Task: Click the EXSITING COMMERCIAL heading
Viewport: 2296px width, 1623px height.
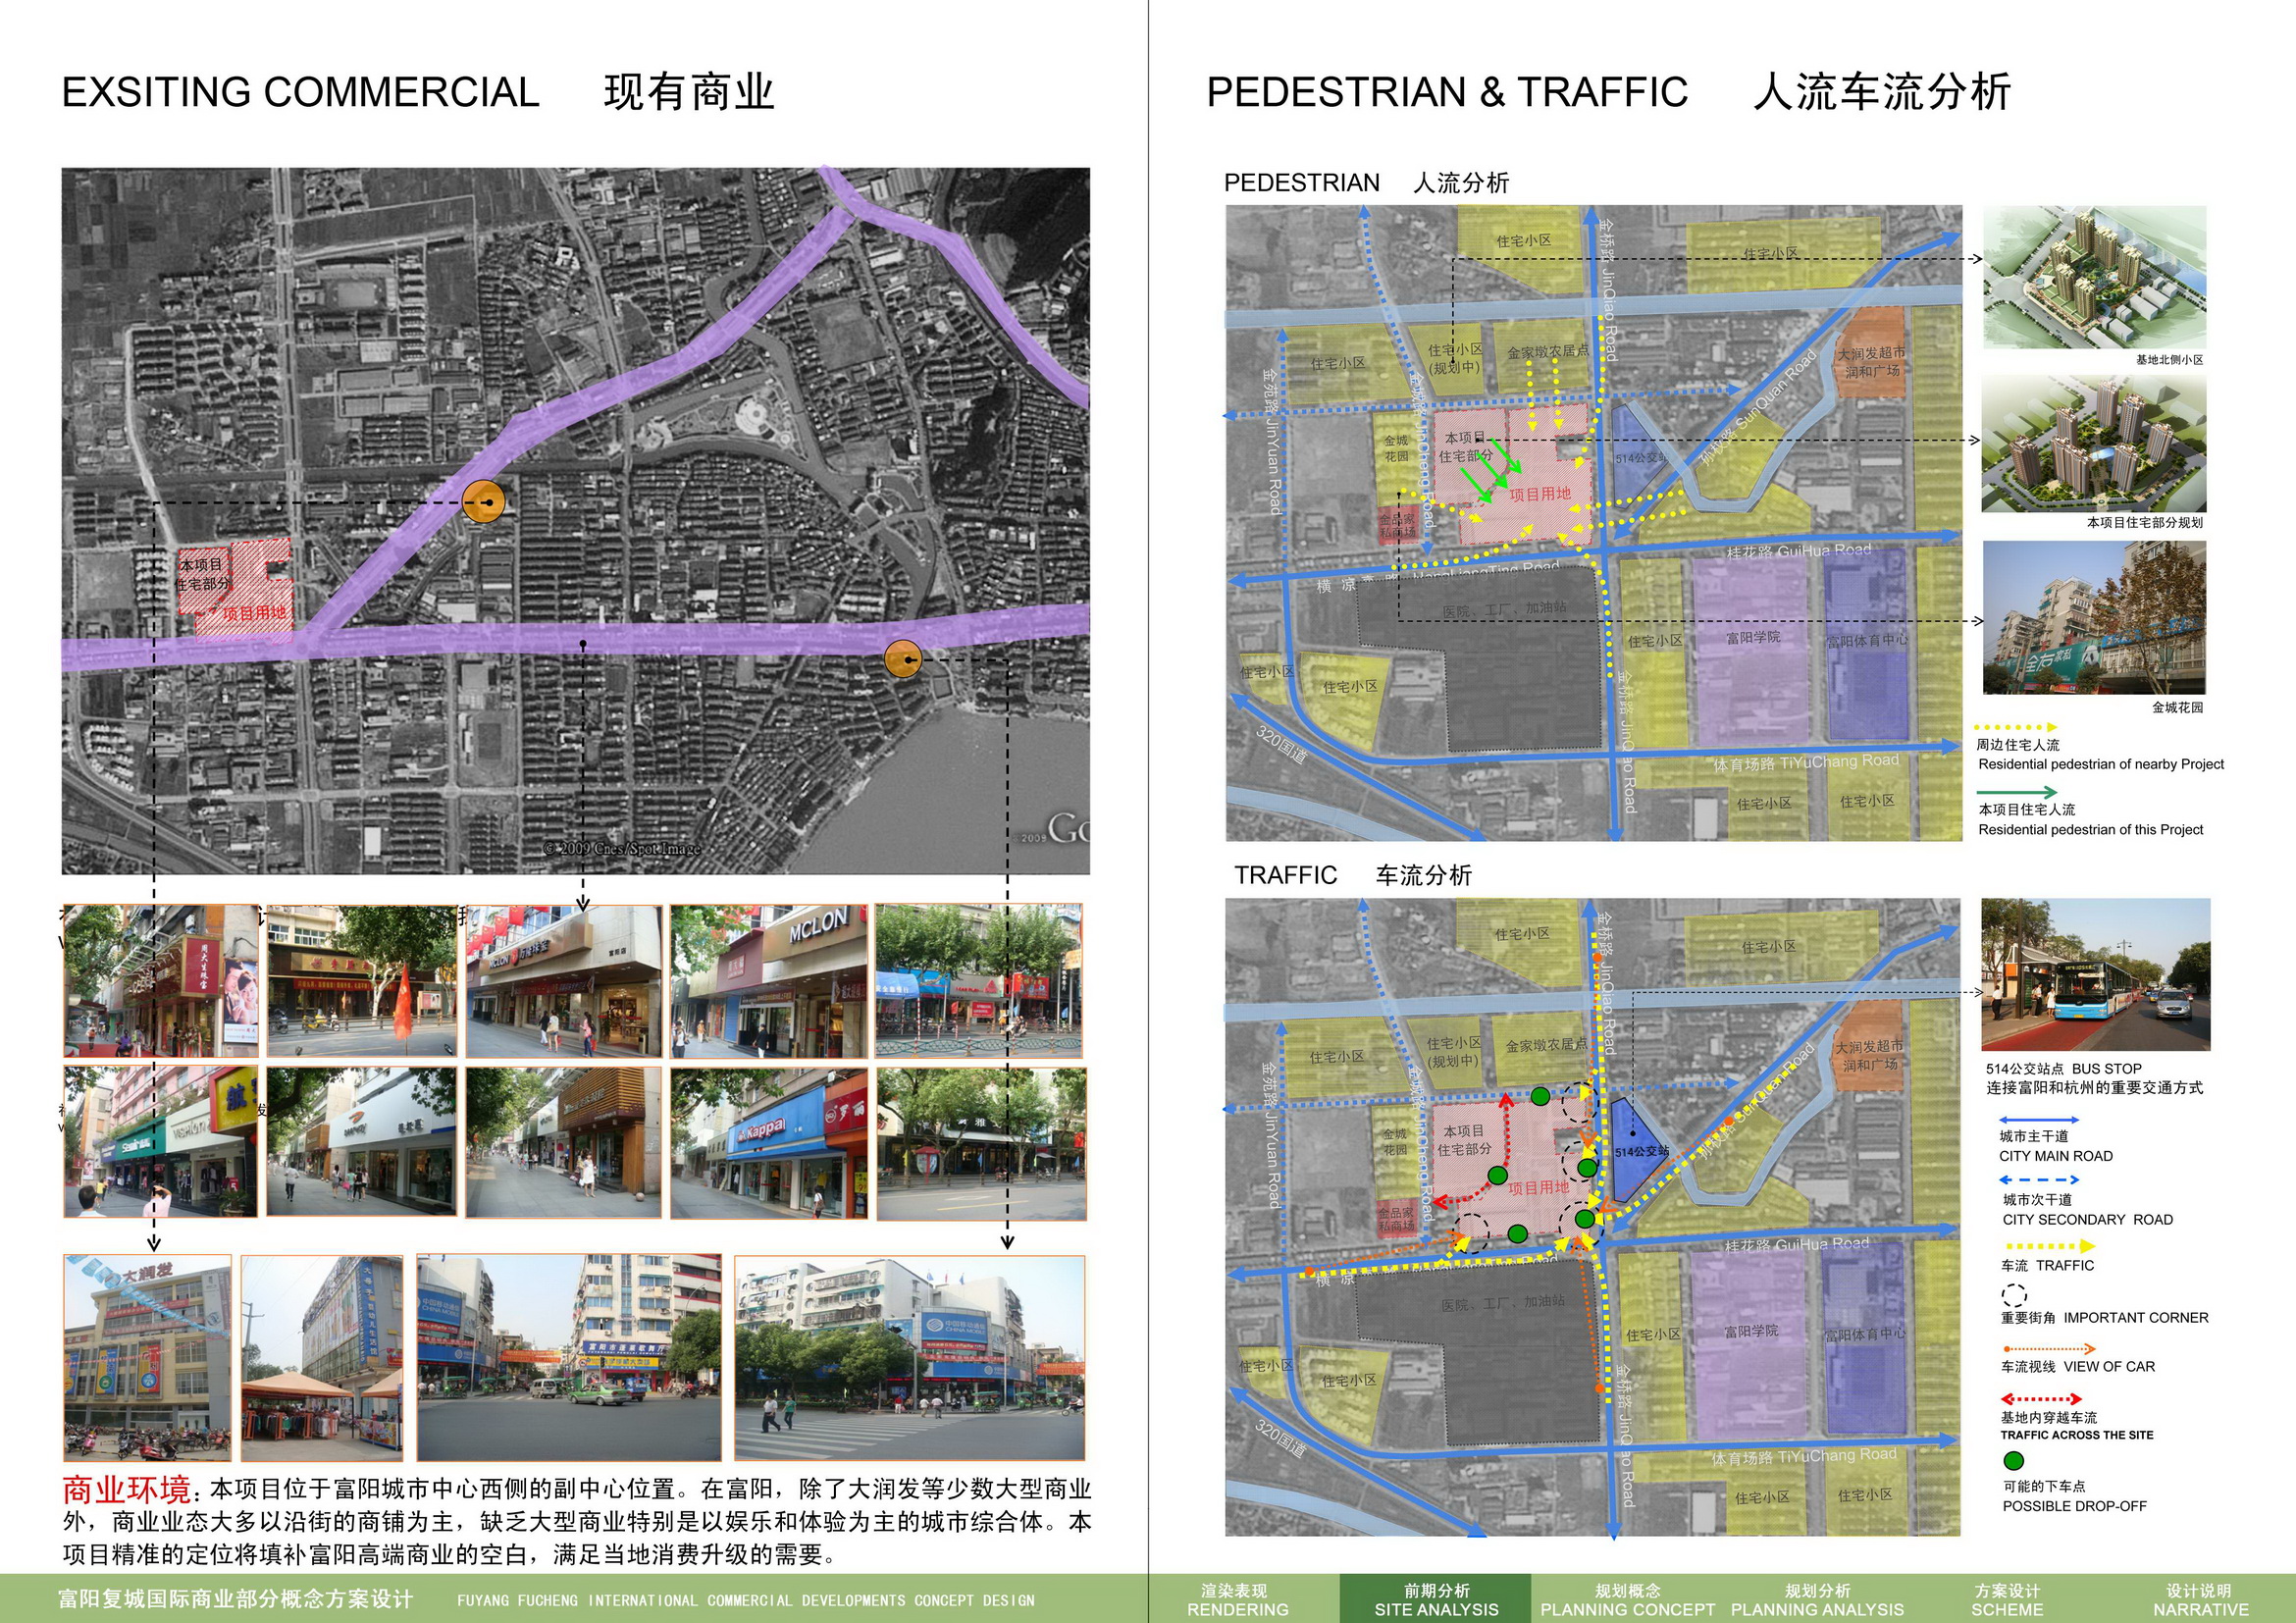Action: tap(300, 92)
